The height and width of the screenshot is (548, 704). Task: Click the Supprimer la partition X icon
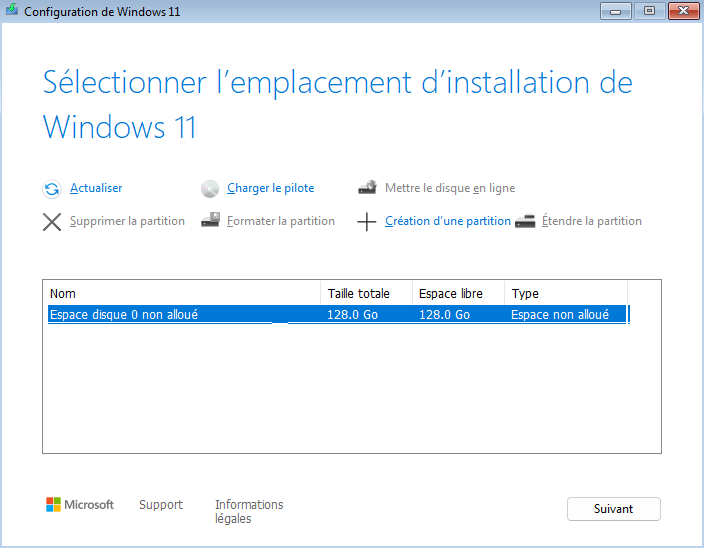[x=52, y=222]
